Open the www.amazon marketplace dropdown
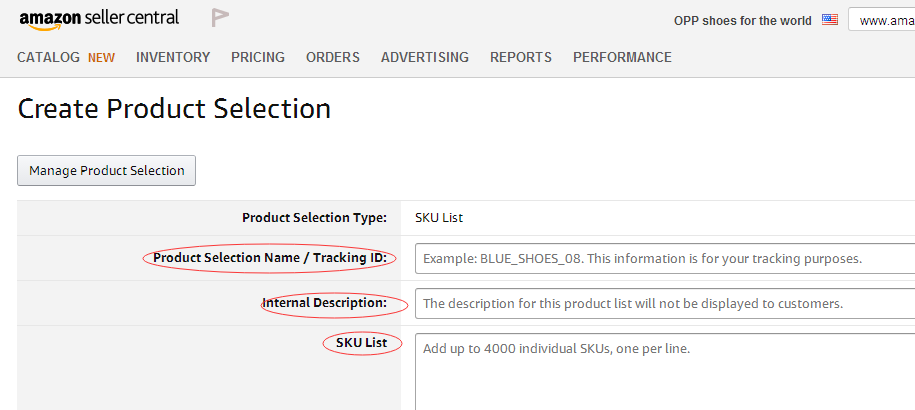Screen dimensions: 915x410 coord(882,19)
